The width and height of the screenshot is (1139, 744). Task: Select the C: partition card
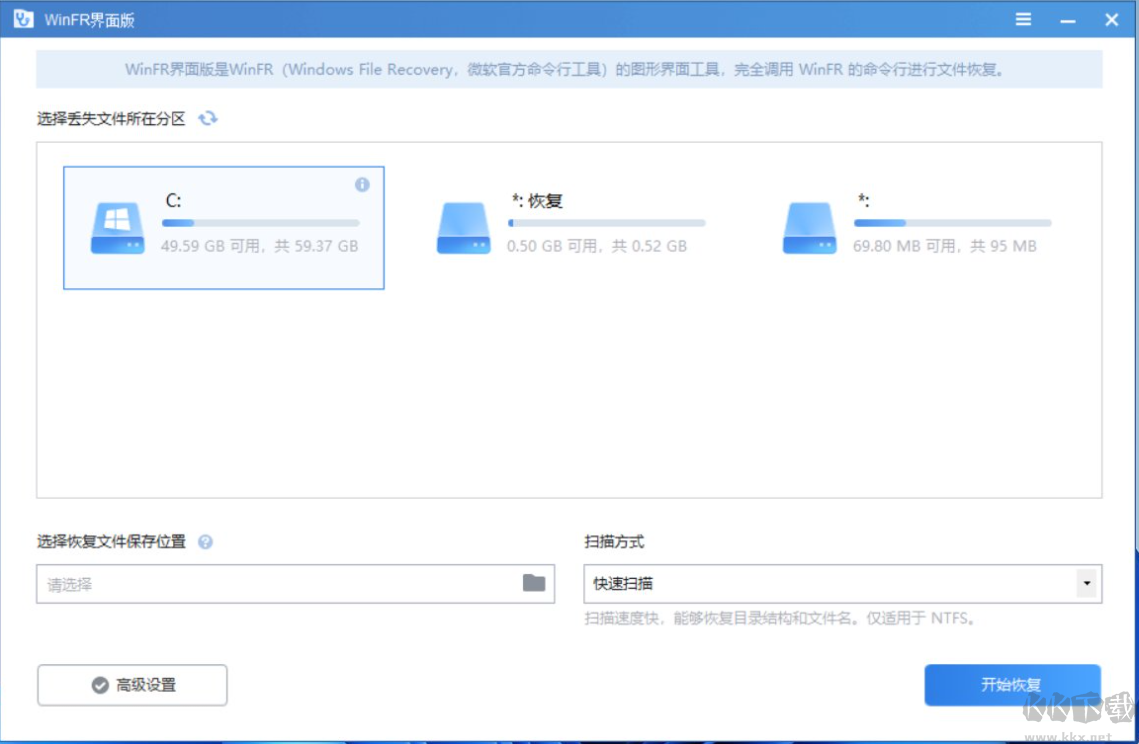(225, 227)
